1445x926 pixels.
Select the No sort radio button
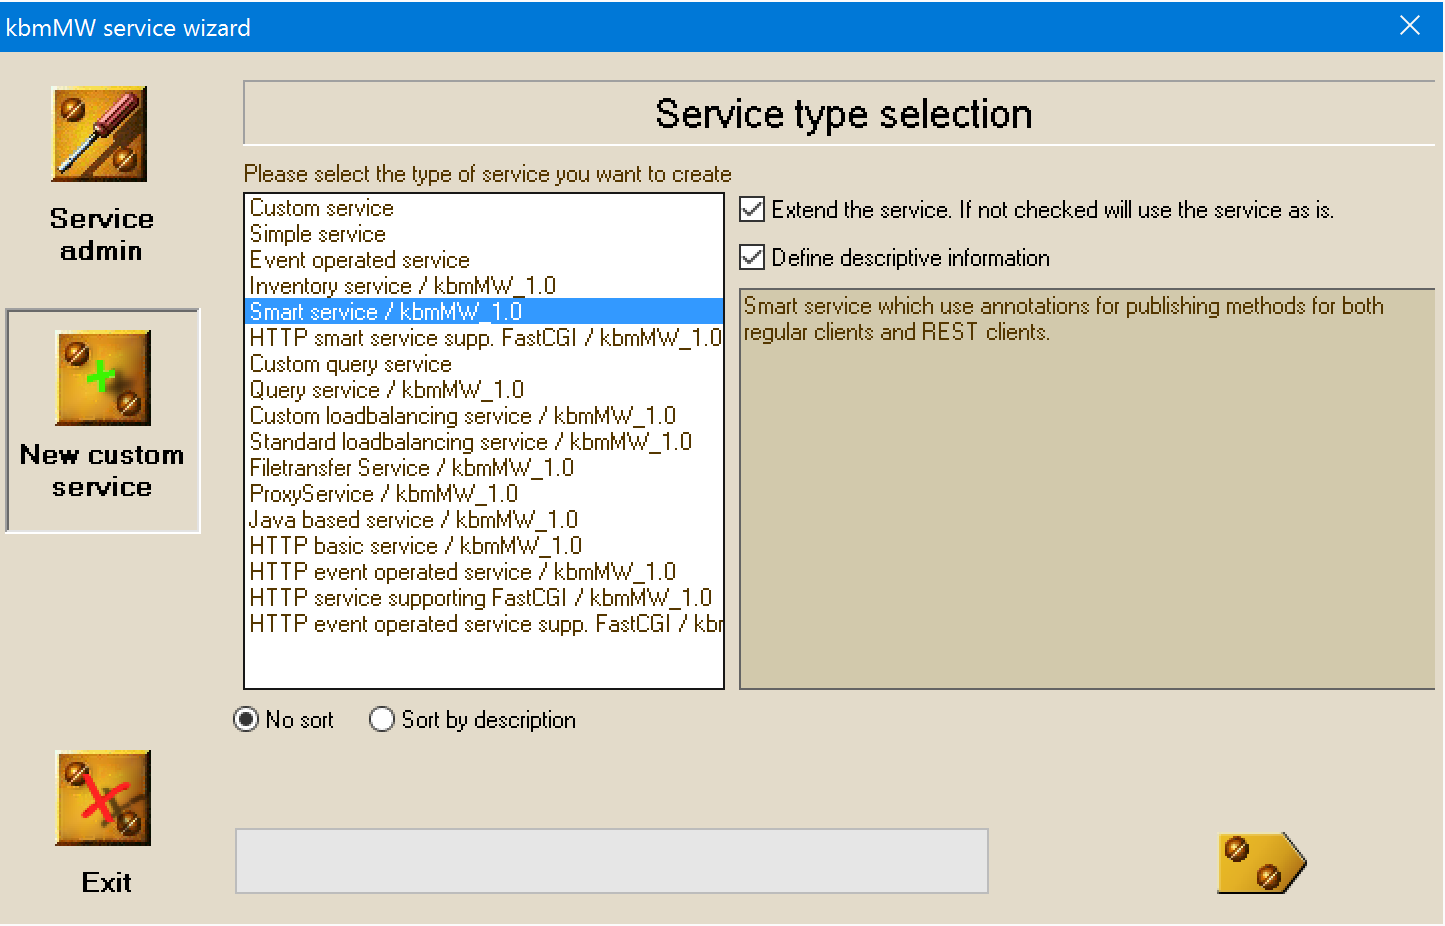point(246,720)
